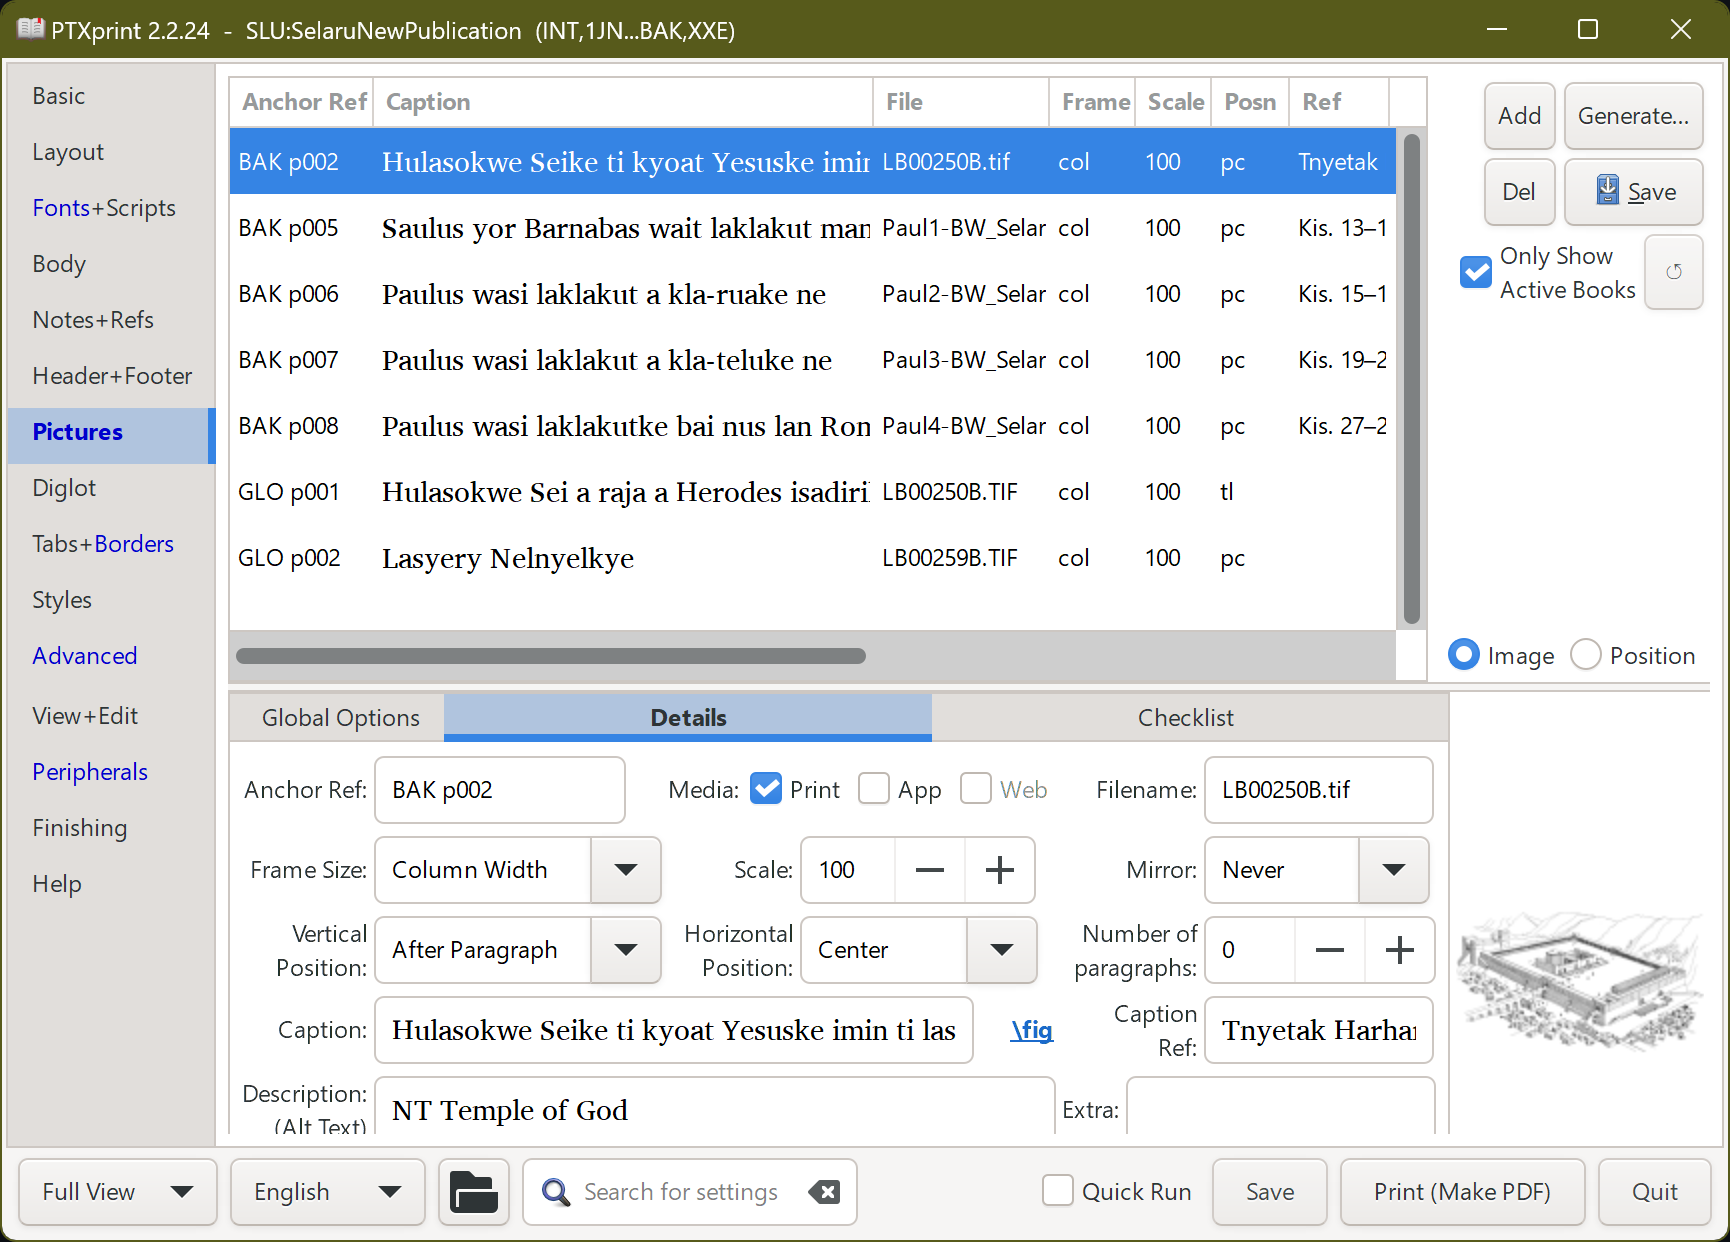Select the Position radio button
The image size is (1730, 1242).
click(x=1585, y=654)
